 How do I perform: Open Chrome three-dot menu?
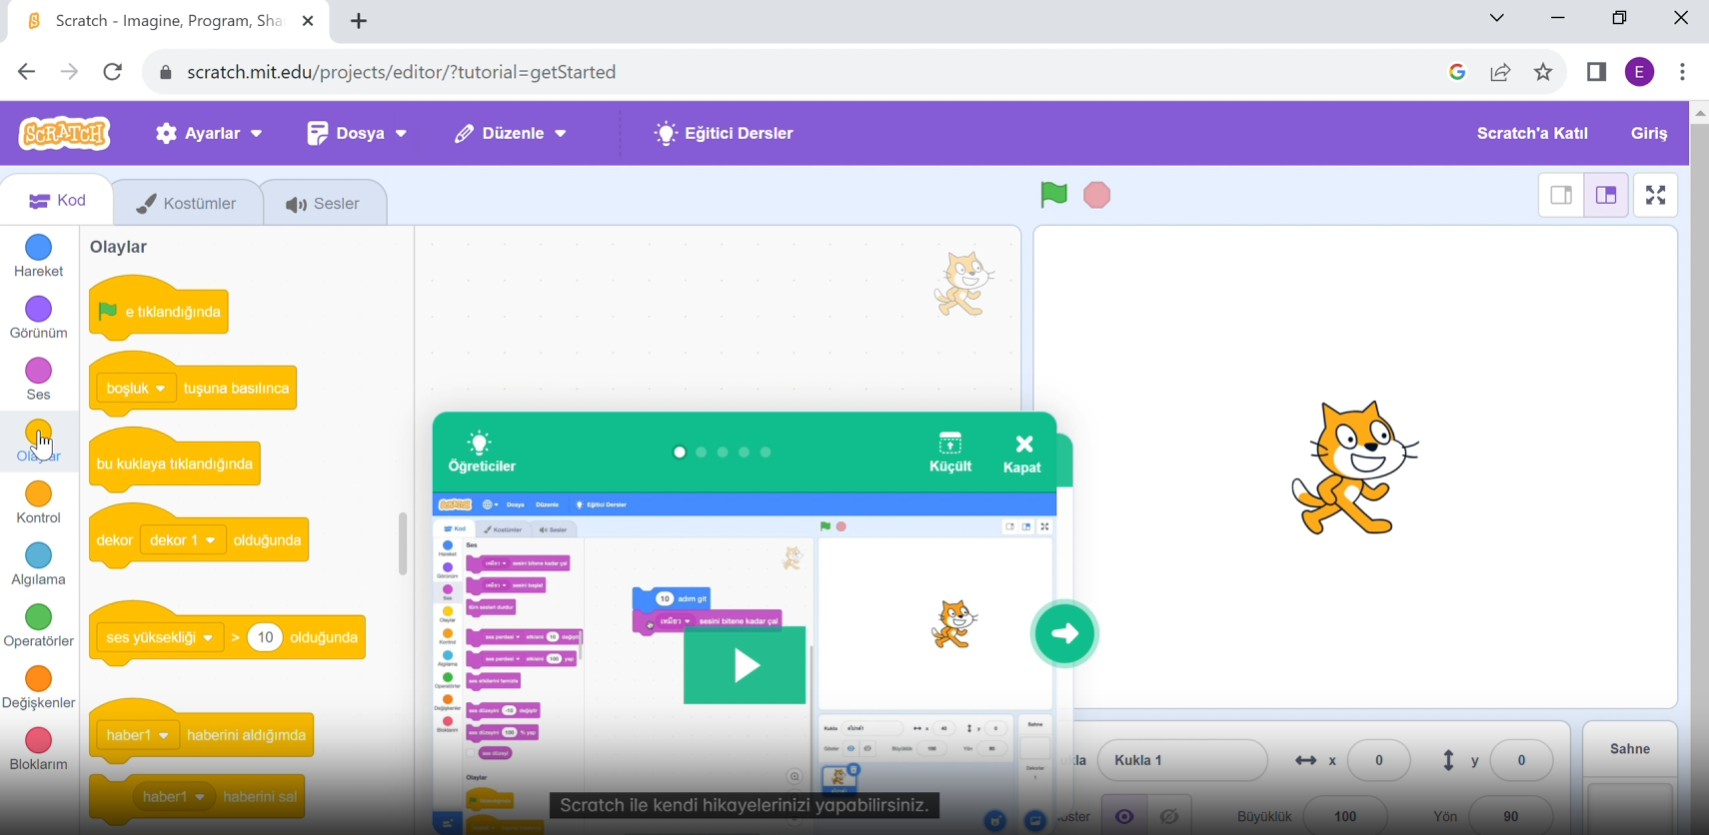pyautogui.click(x=1683, y=72)
